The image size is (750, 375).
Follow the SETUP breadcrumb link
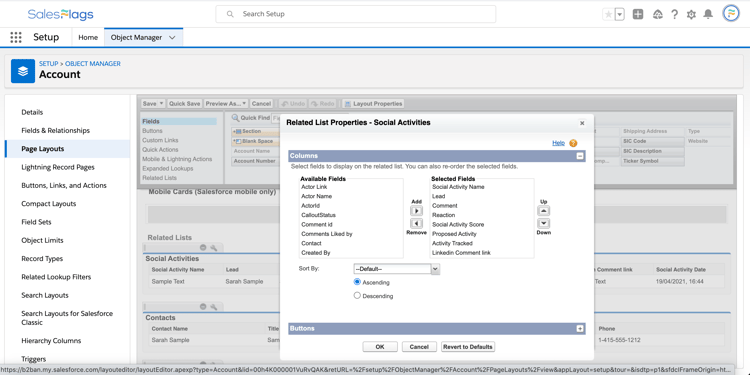[x=48, y=64]
